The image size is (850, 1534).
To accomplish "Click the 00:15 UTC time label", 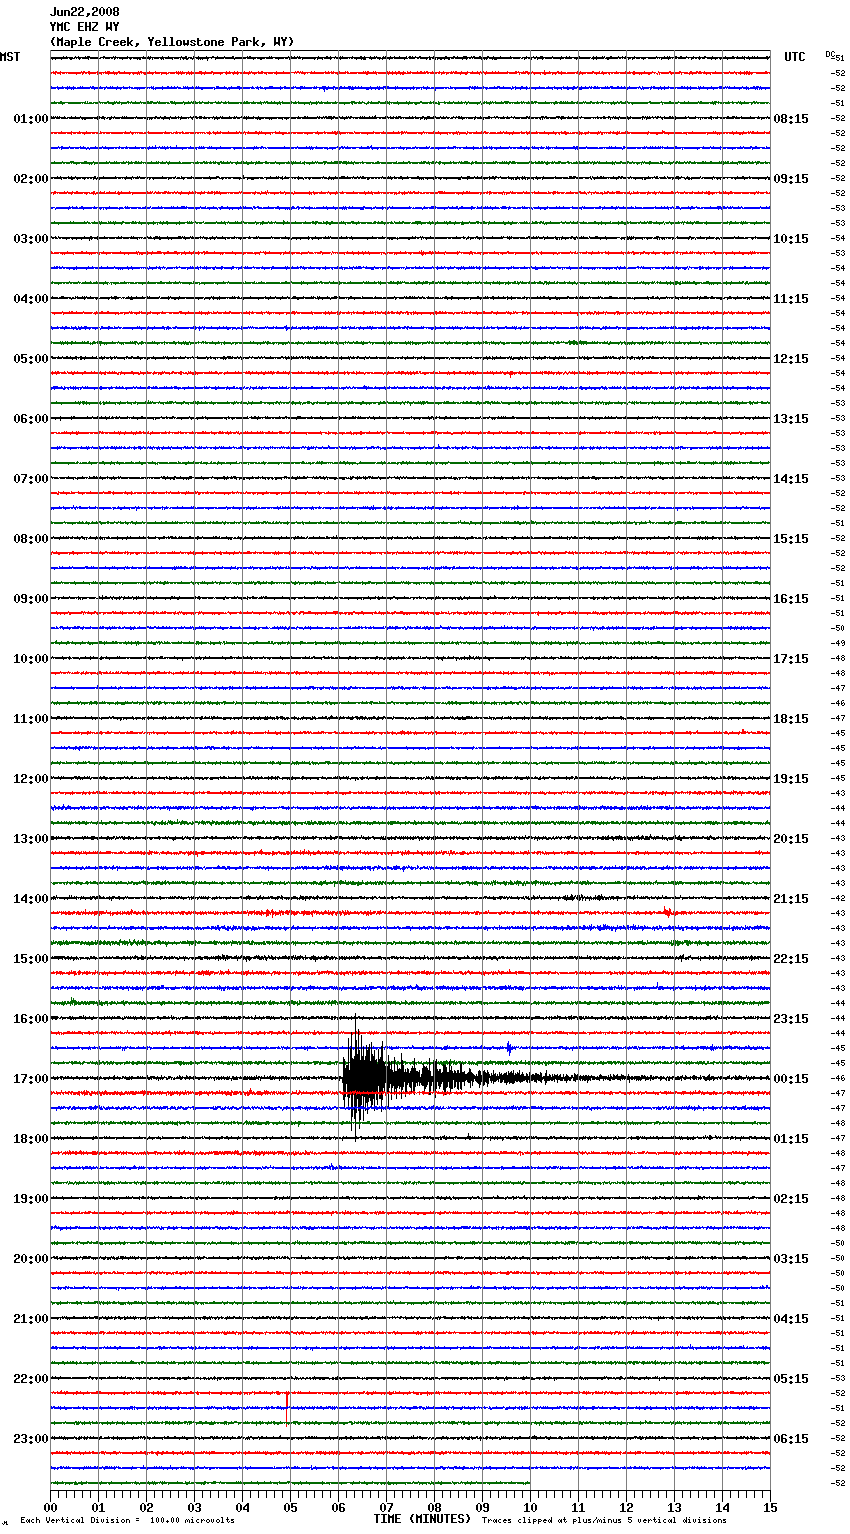I will click(x=791, y=1079).
